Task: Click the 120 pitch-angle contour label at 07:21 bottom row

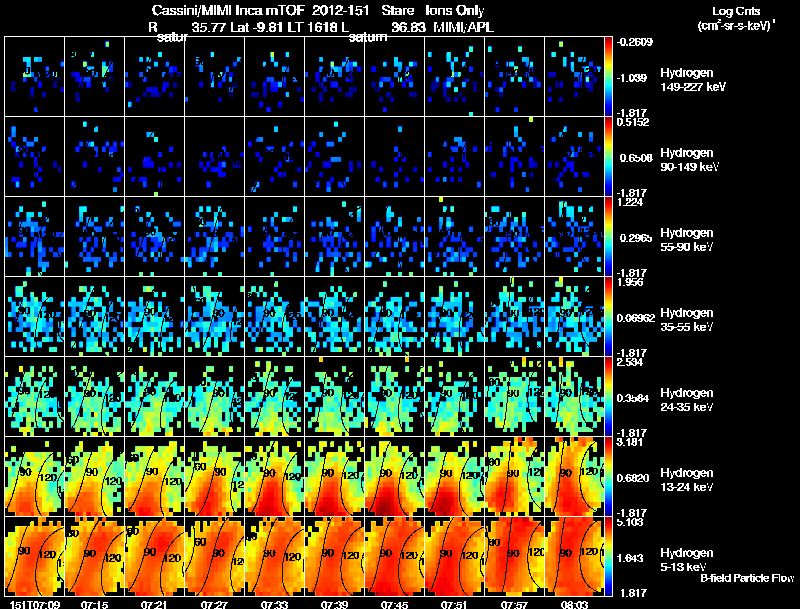Action: point(172,558)
